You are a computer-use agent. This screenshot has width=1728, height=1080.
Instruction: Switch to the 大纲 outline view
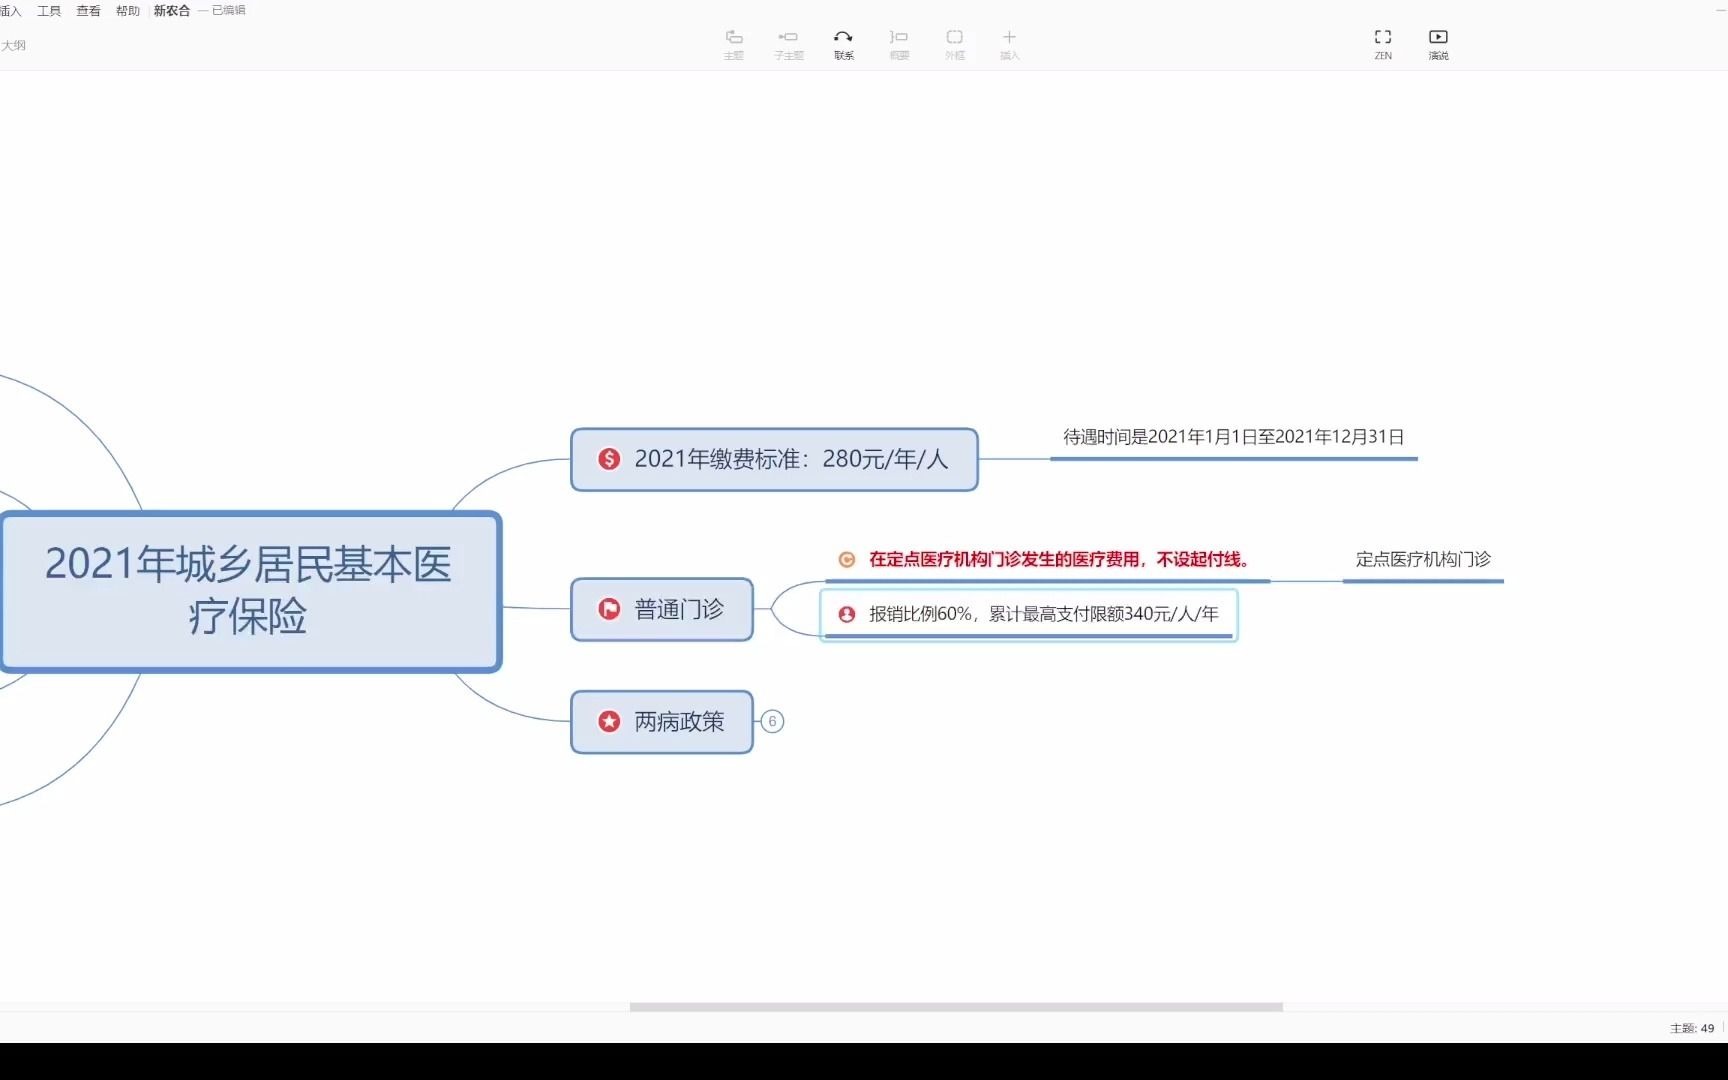(13, 45)
